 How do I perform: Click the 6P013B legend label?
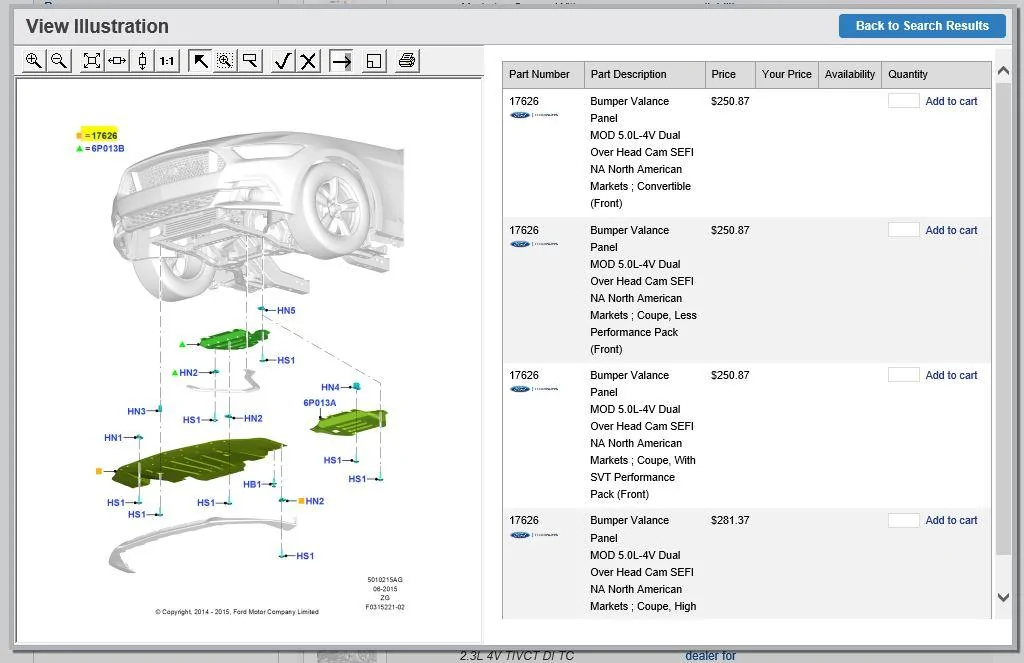tap(107, 148)
